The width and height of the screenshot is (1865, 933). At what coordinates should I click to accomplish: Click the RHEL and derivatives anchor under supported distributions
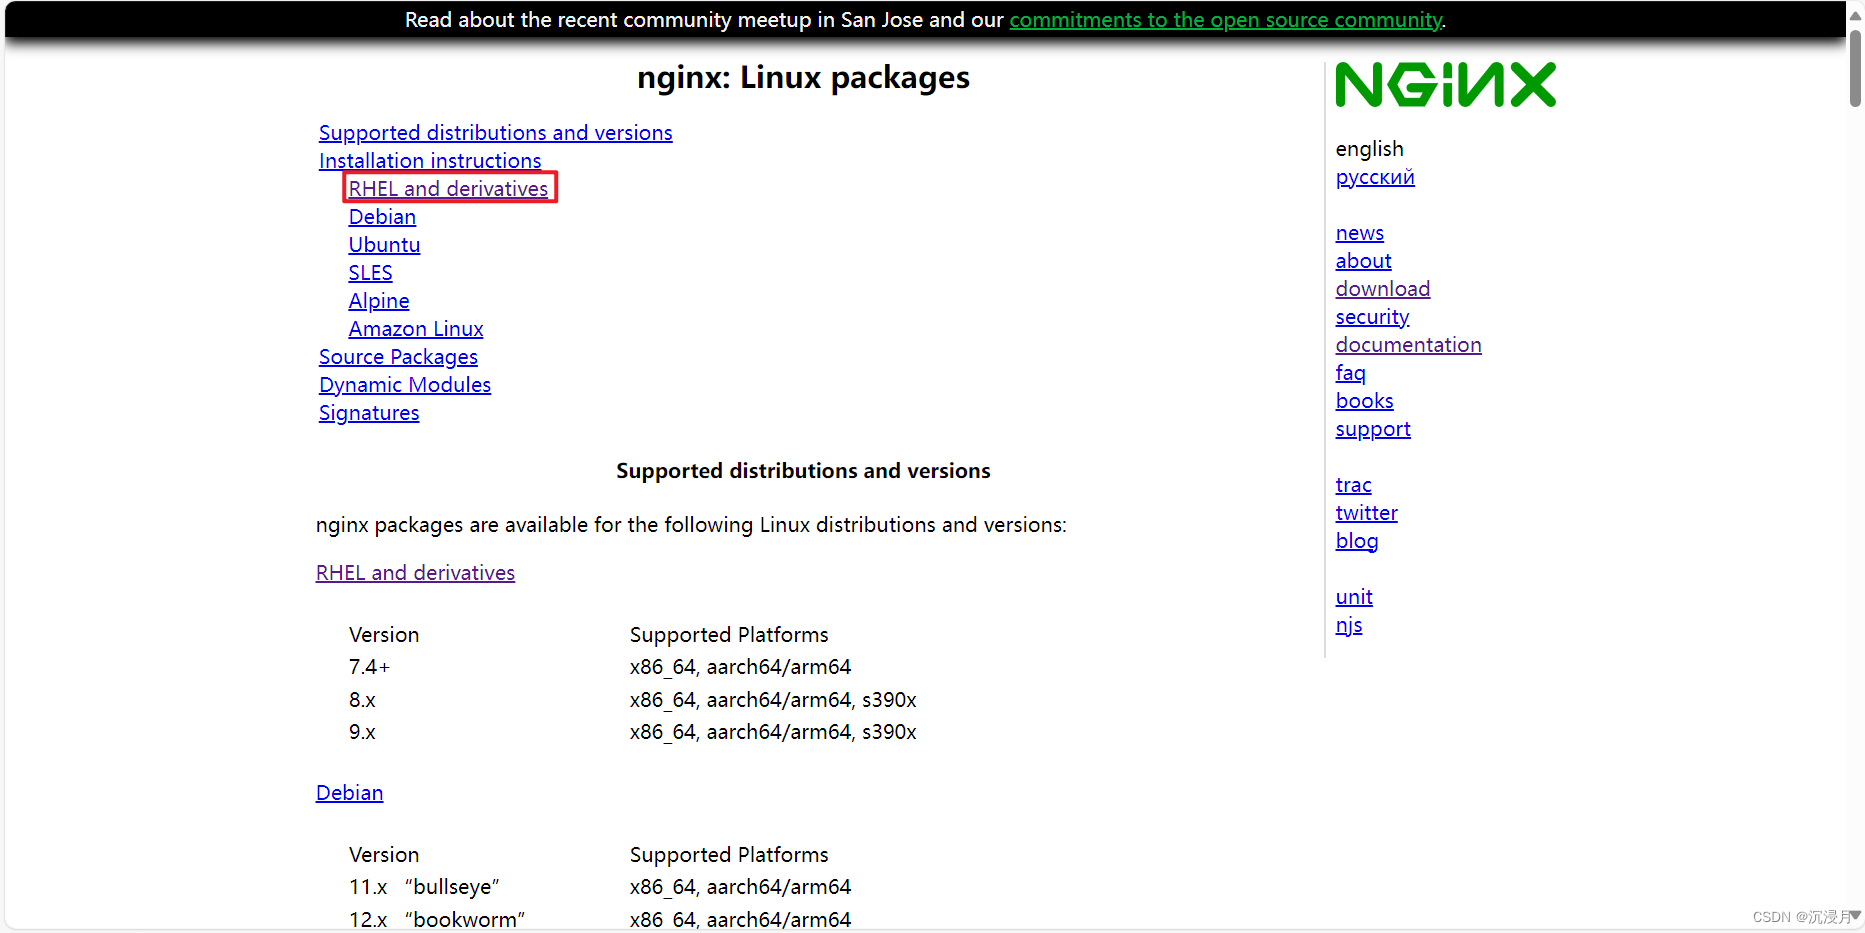tap(414, 572)
